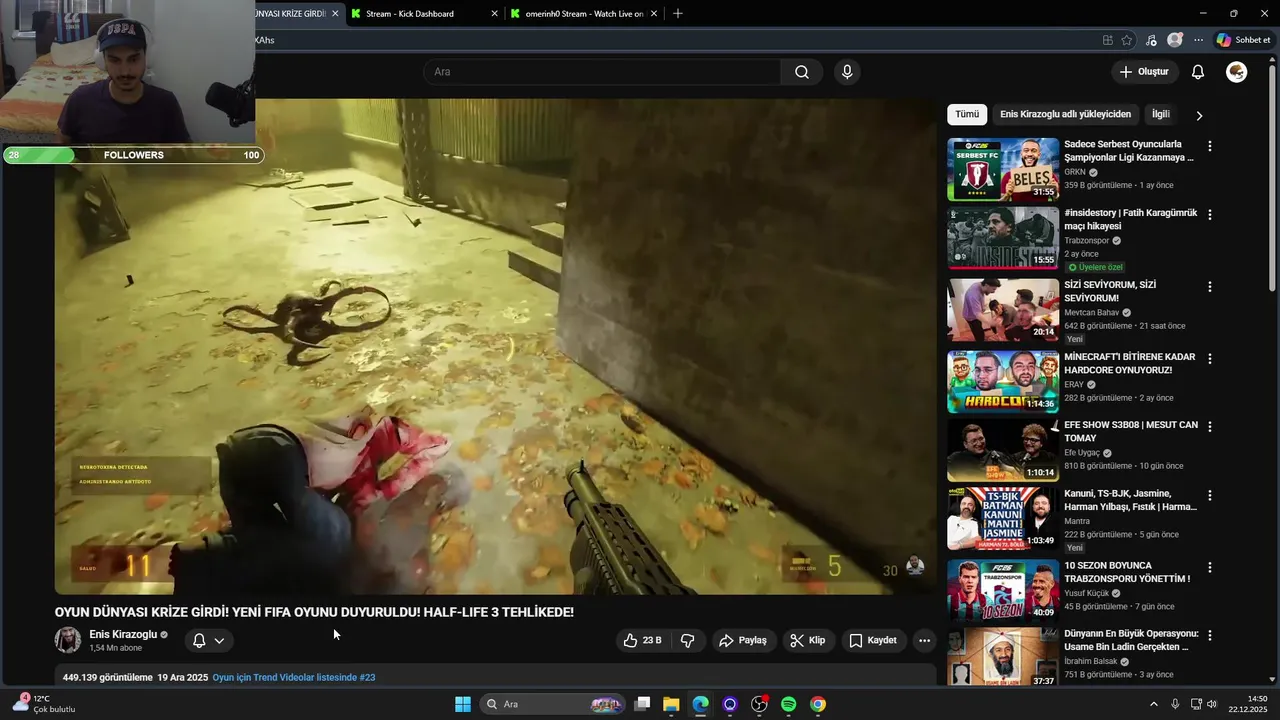
Task: Start voice search with the microphone icon
Action: pyautogui.click(x=847, y=72)
